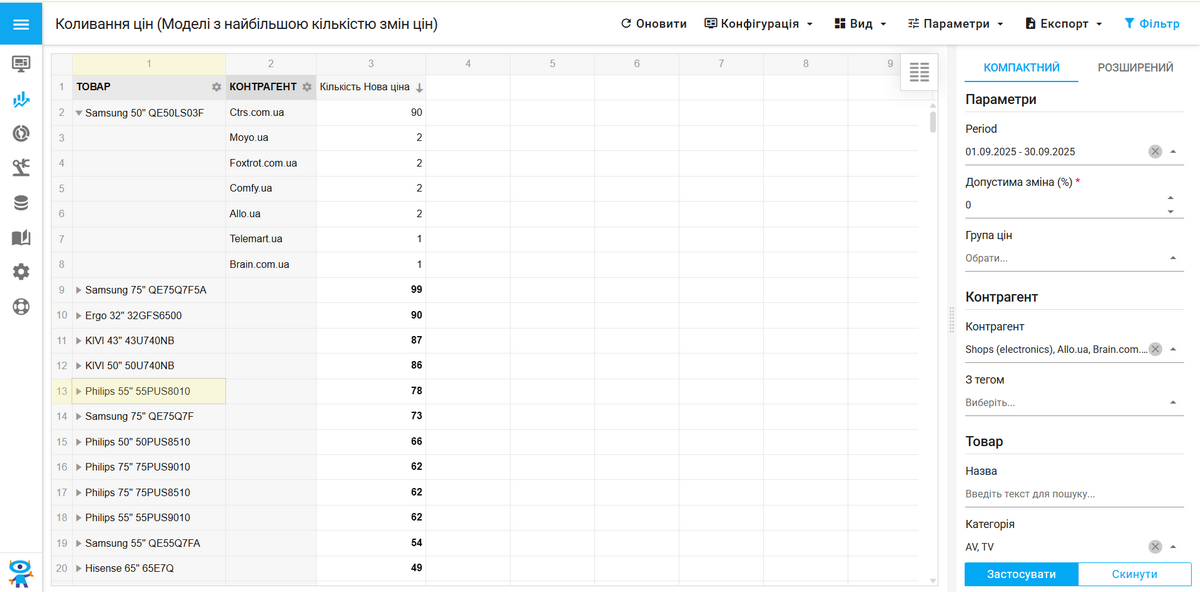The height and width of the screenshot is (592, 1200).
Task: Click the Застосувати button
Action: tap(1022, 574)
